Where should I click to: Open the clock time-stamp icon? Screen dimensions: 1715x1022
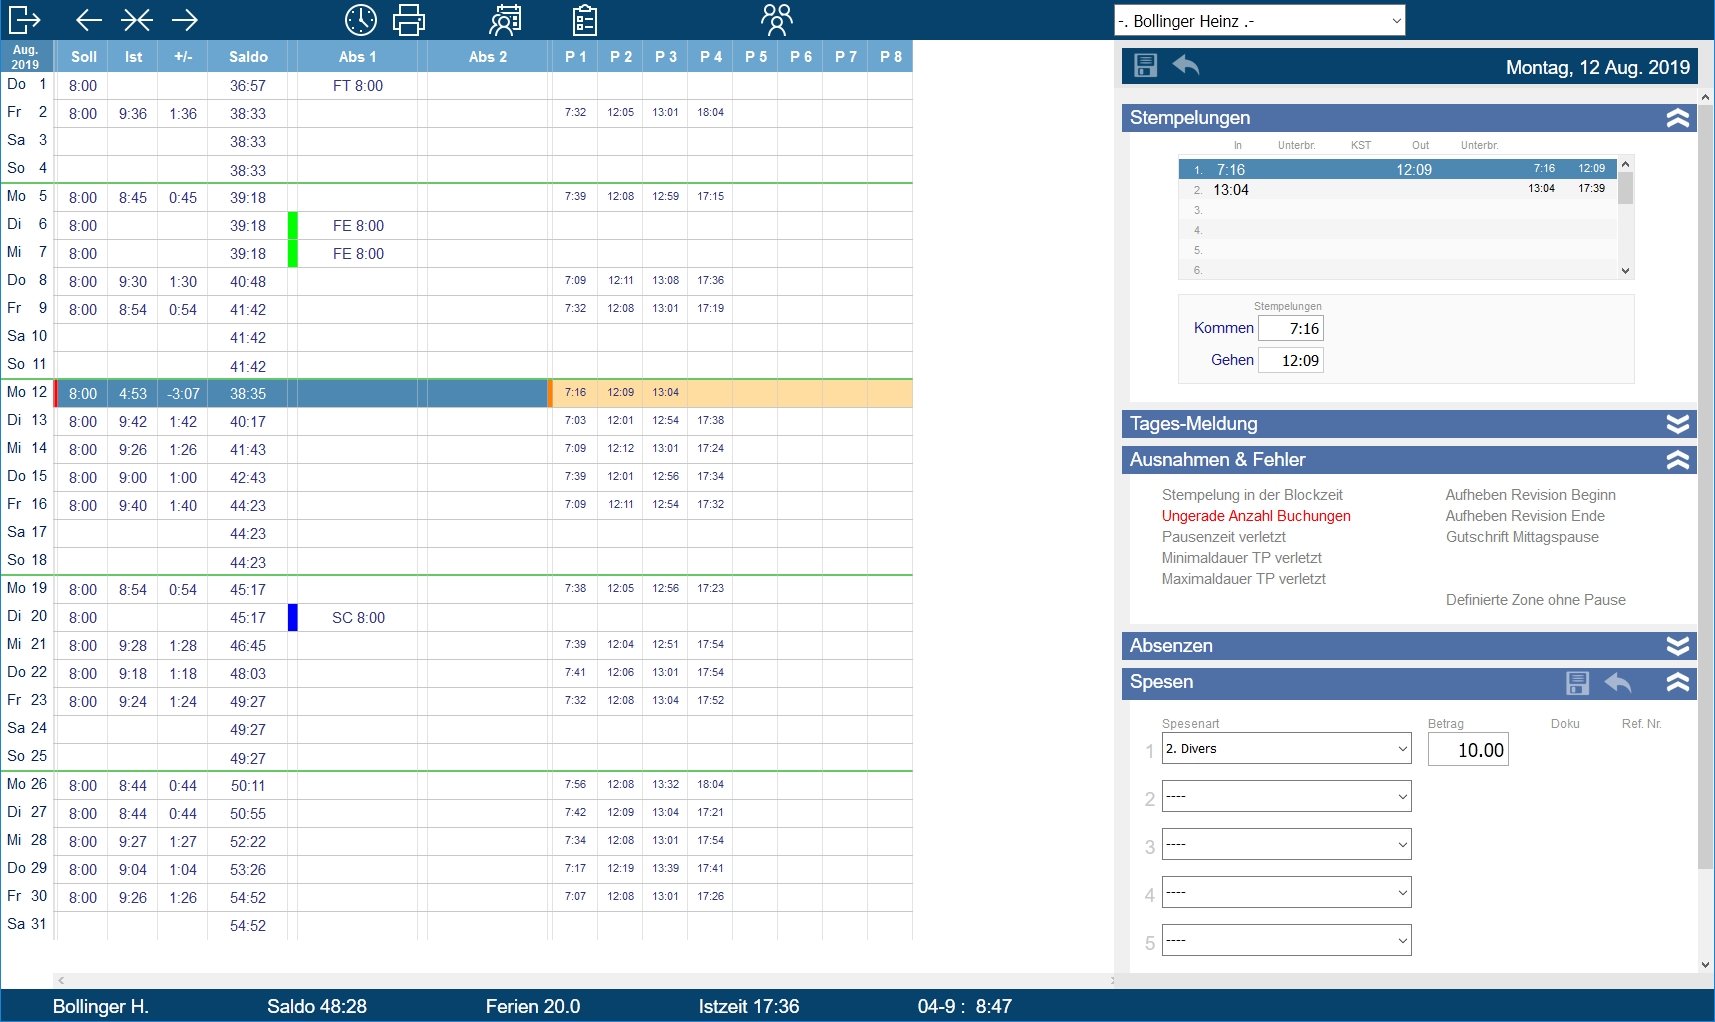click(x=360, y=20)
